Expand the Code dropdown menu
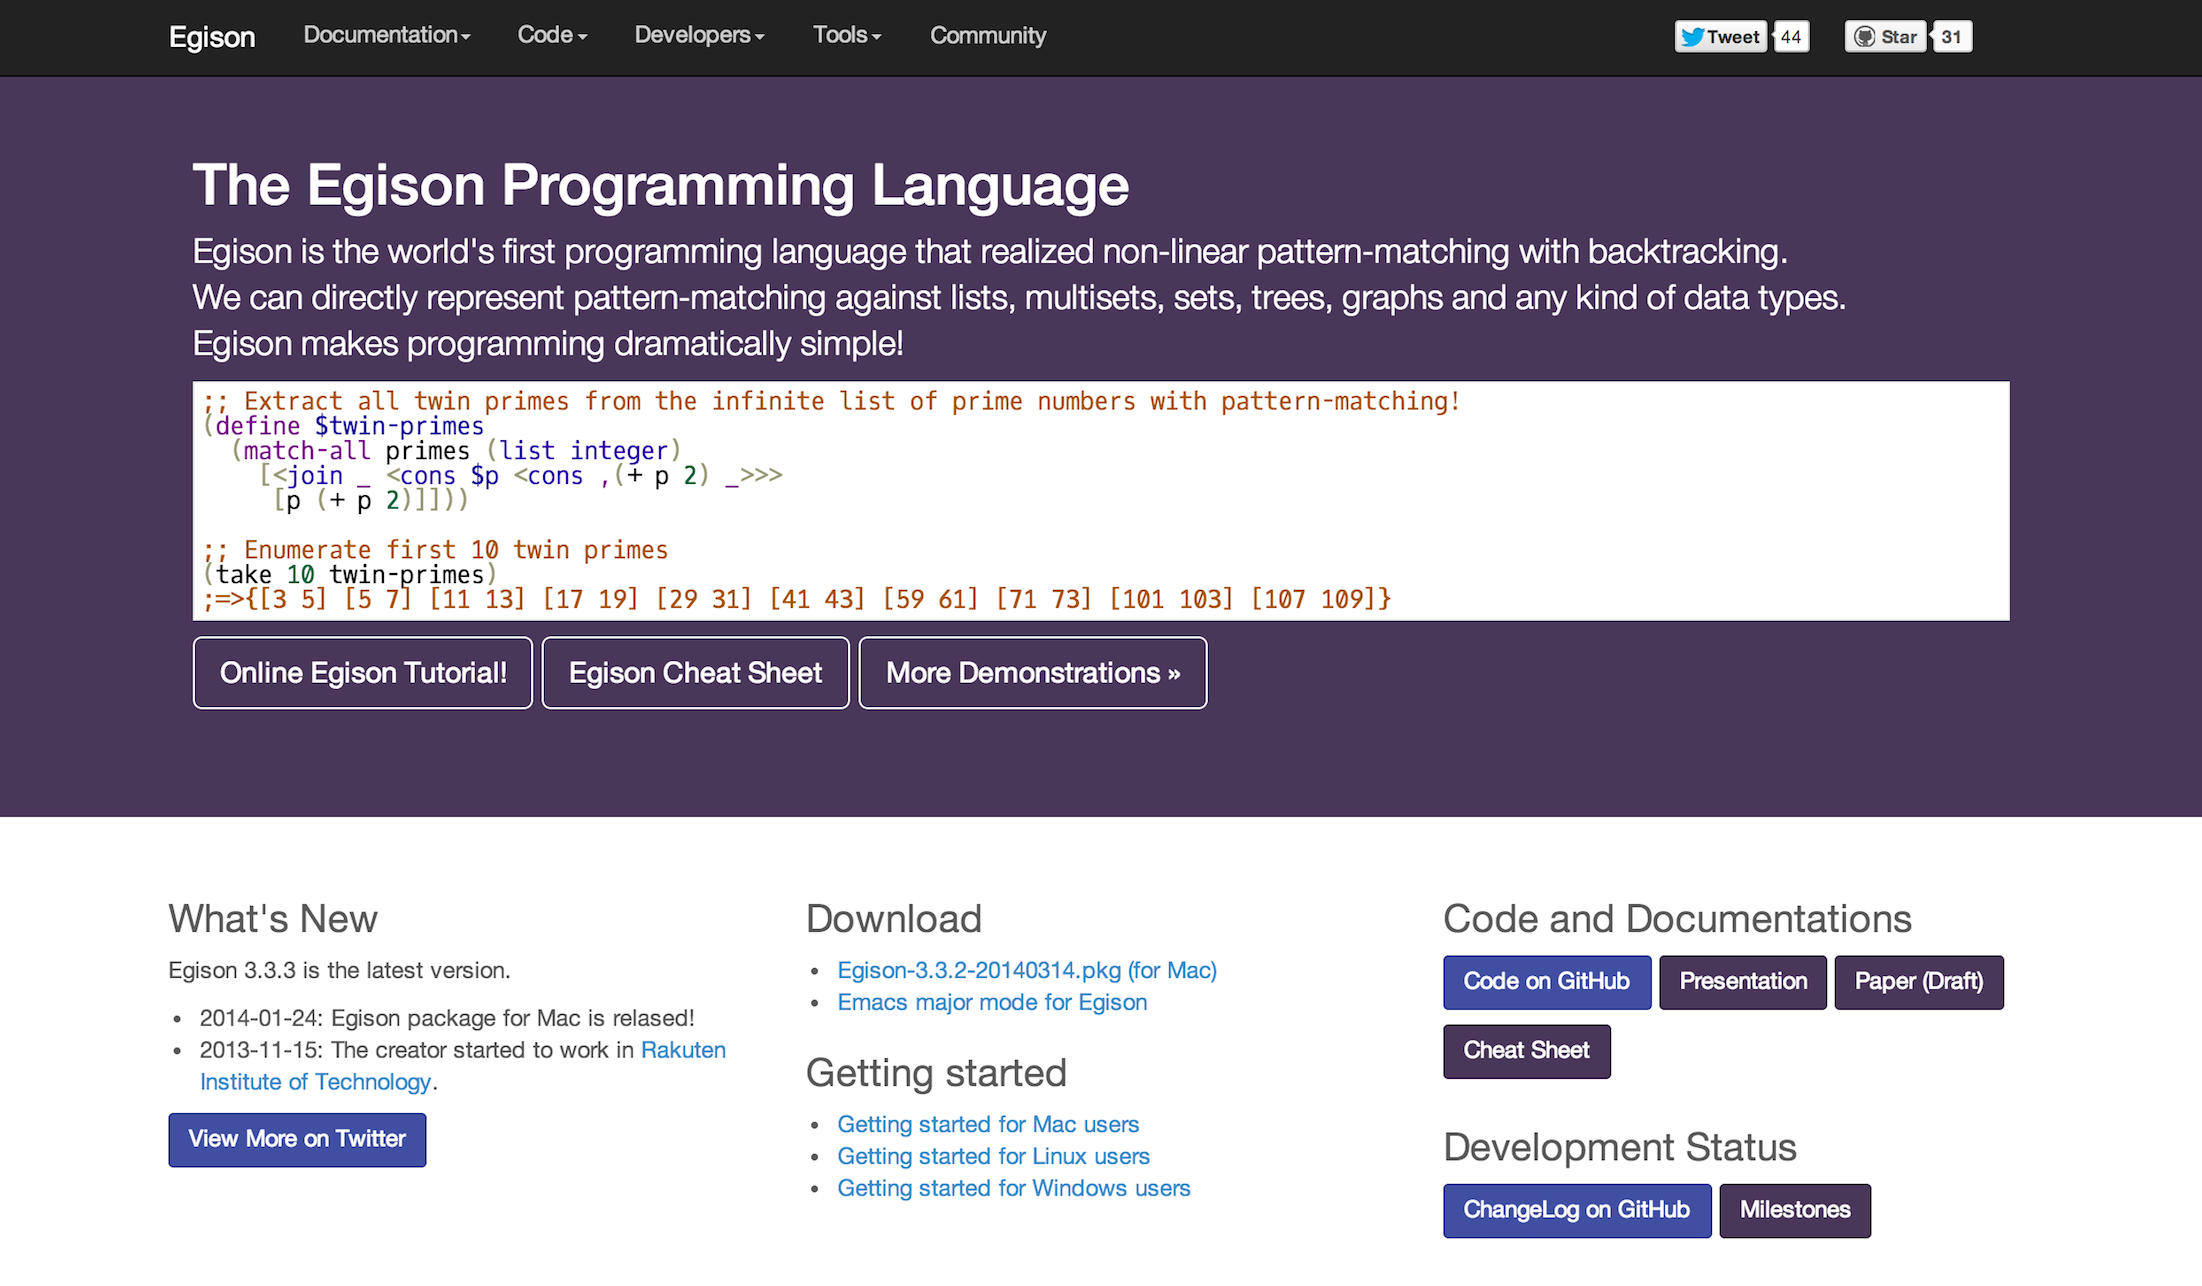The image size is (2202, 1286). [x=552, y=35]
